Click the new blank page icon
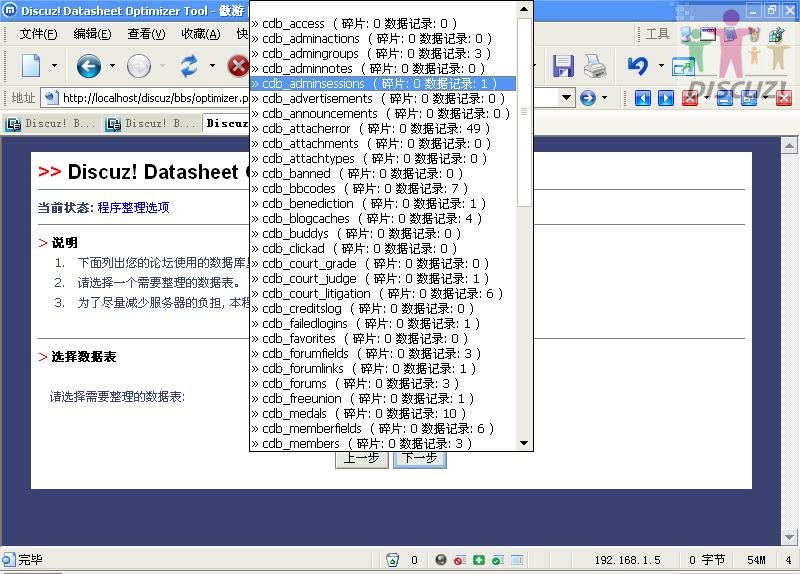This screenshot has height=574, width=800. point(31,66)
